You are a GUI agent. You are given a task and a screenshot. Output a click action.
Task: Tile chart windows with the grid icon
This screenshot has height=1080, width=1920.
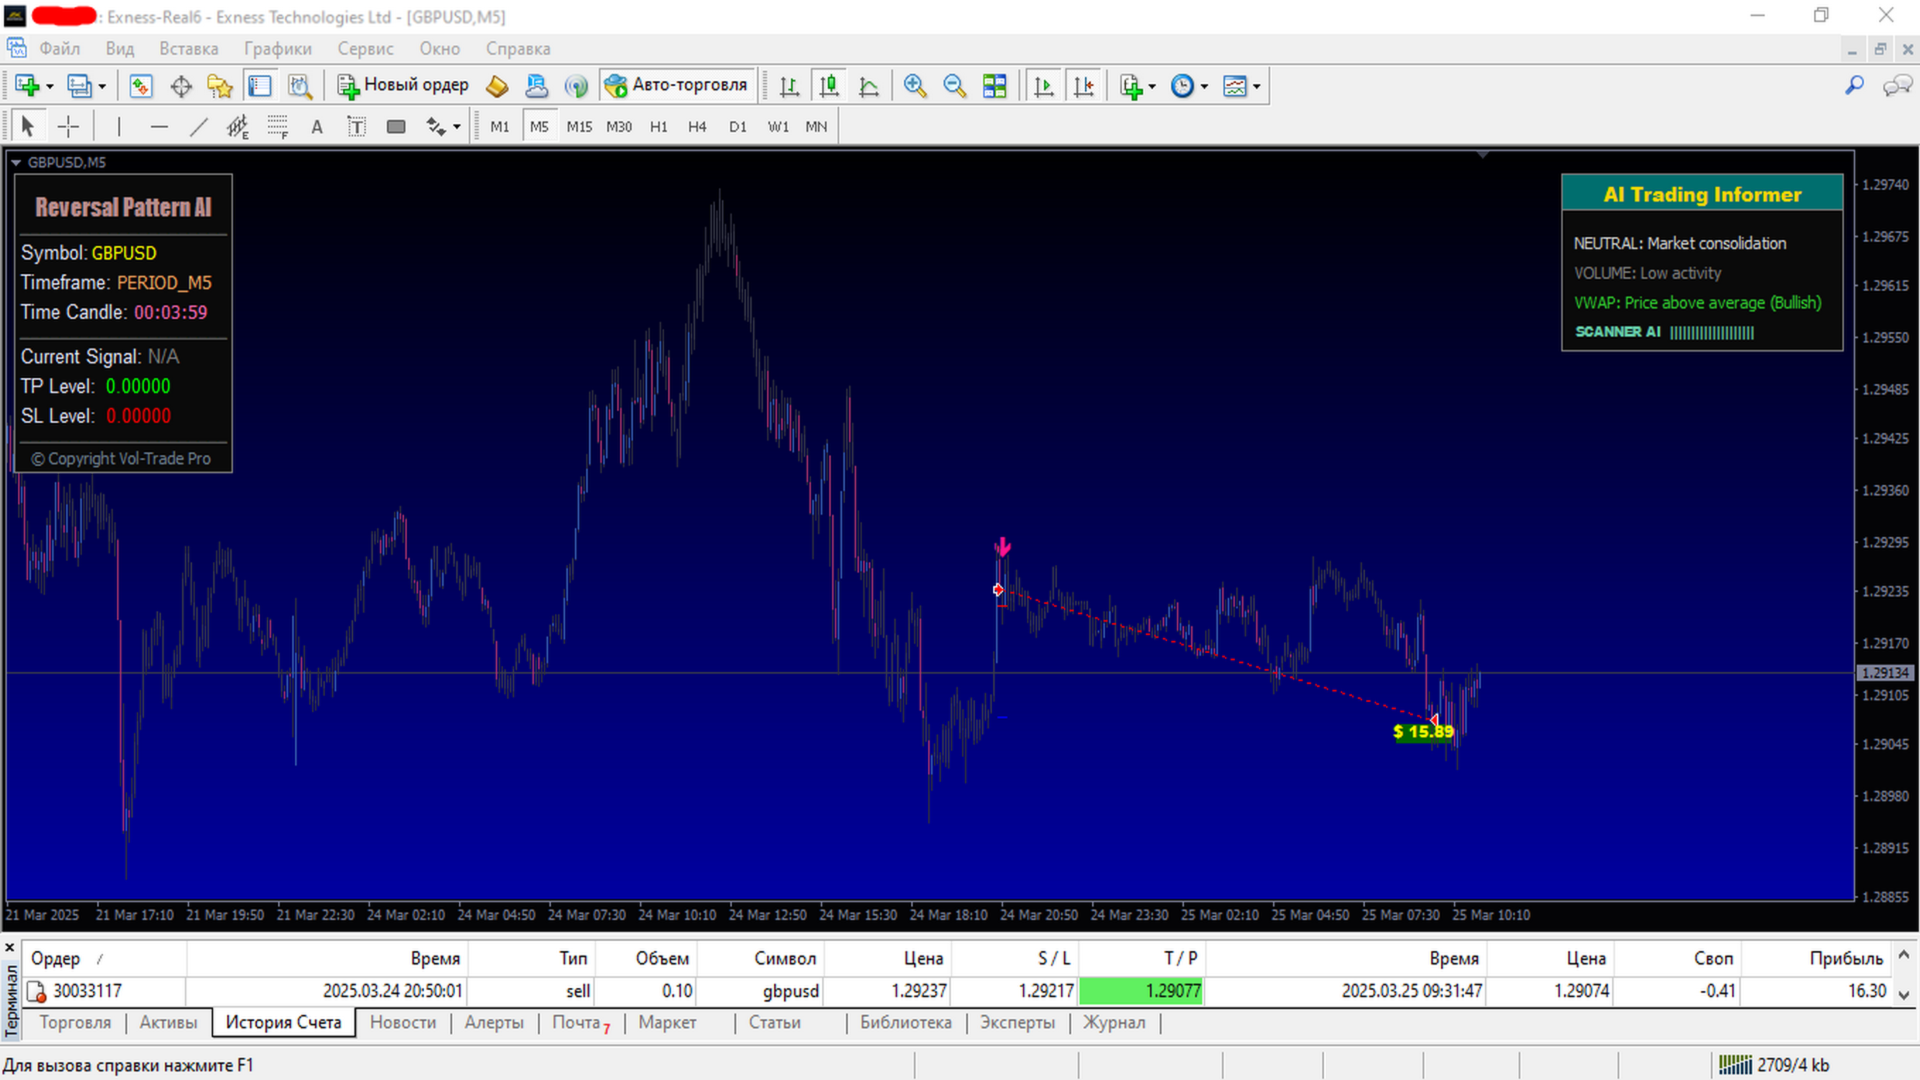coord(995,86)
